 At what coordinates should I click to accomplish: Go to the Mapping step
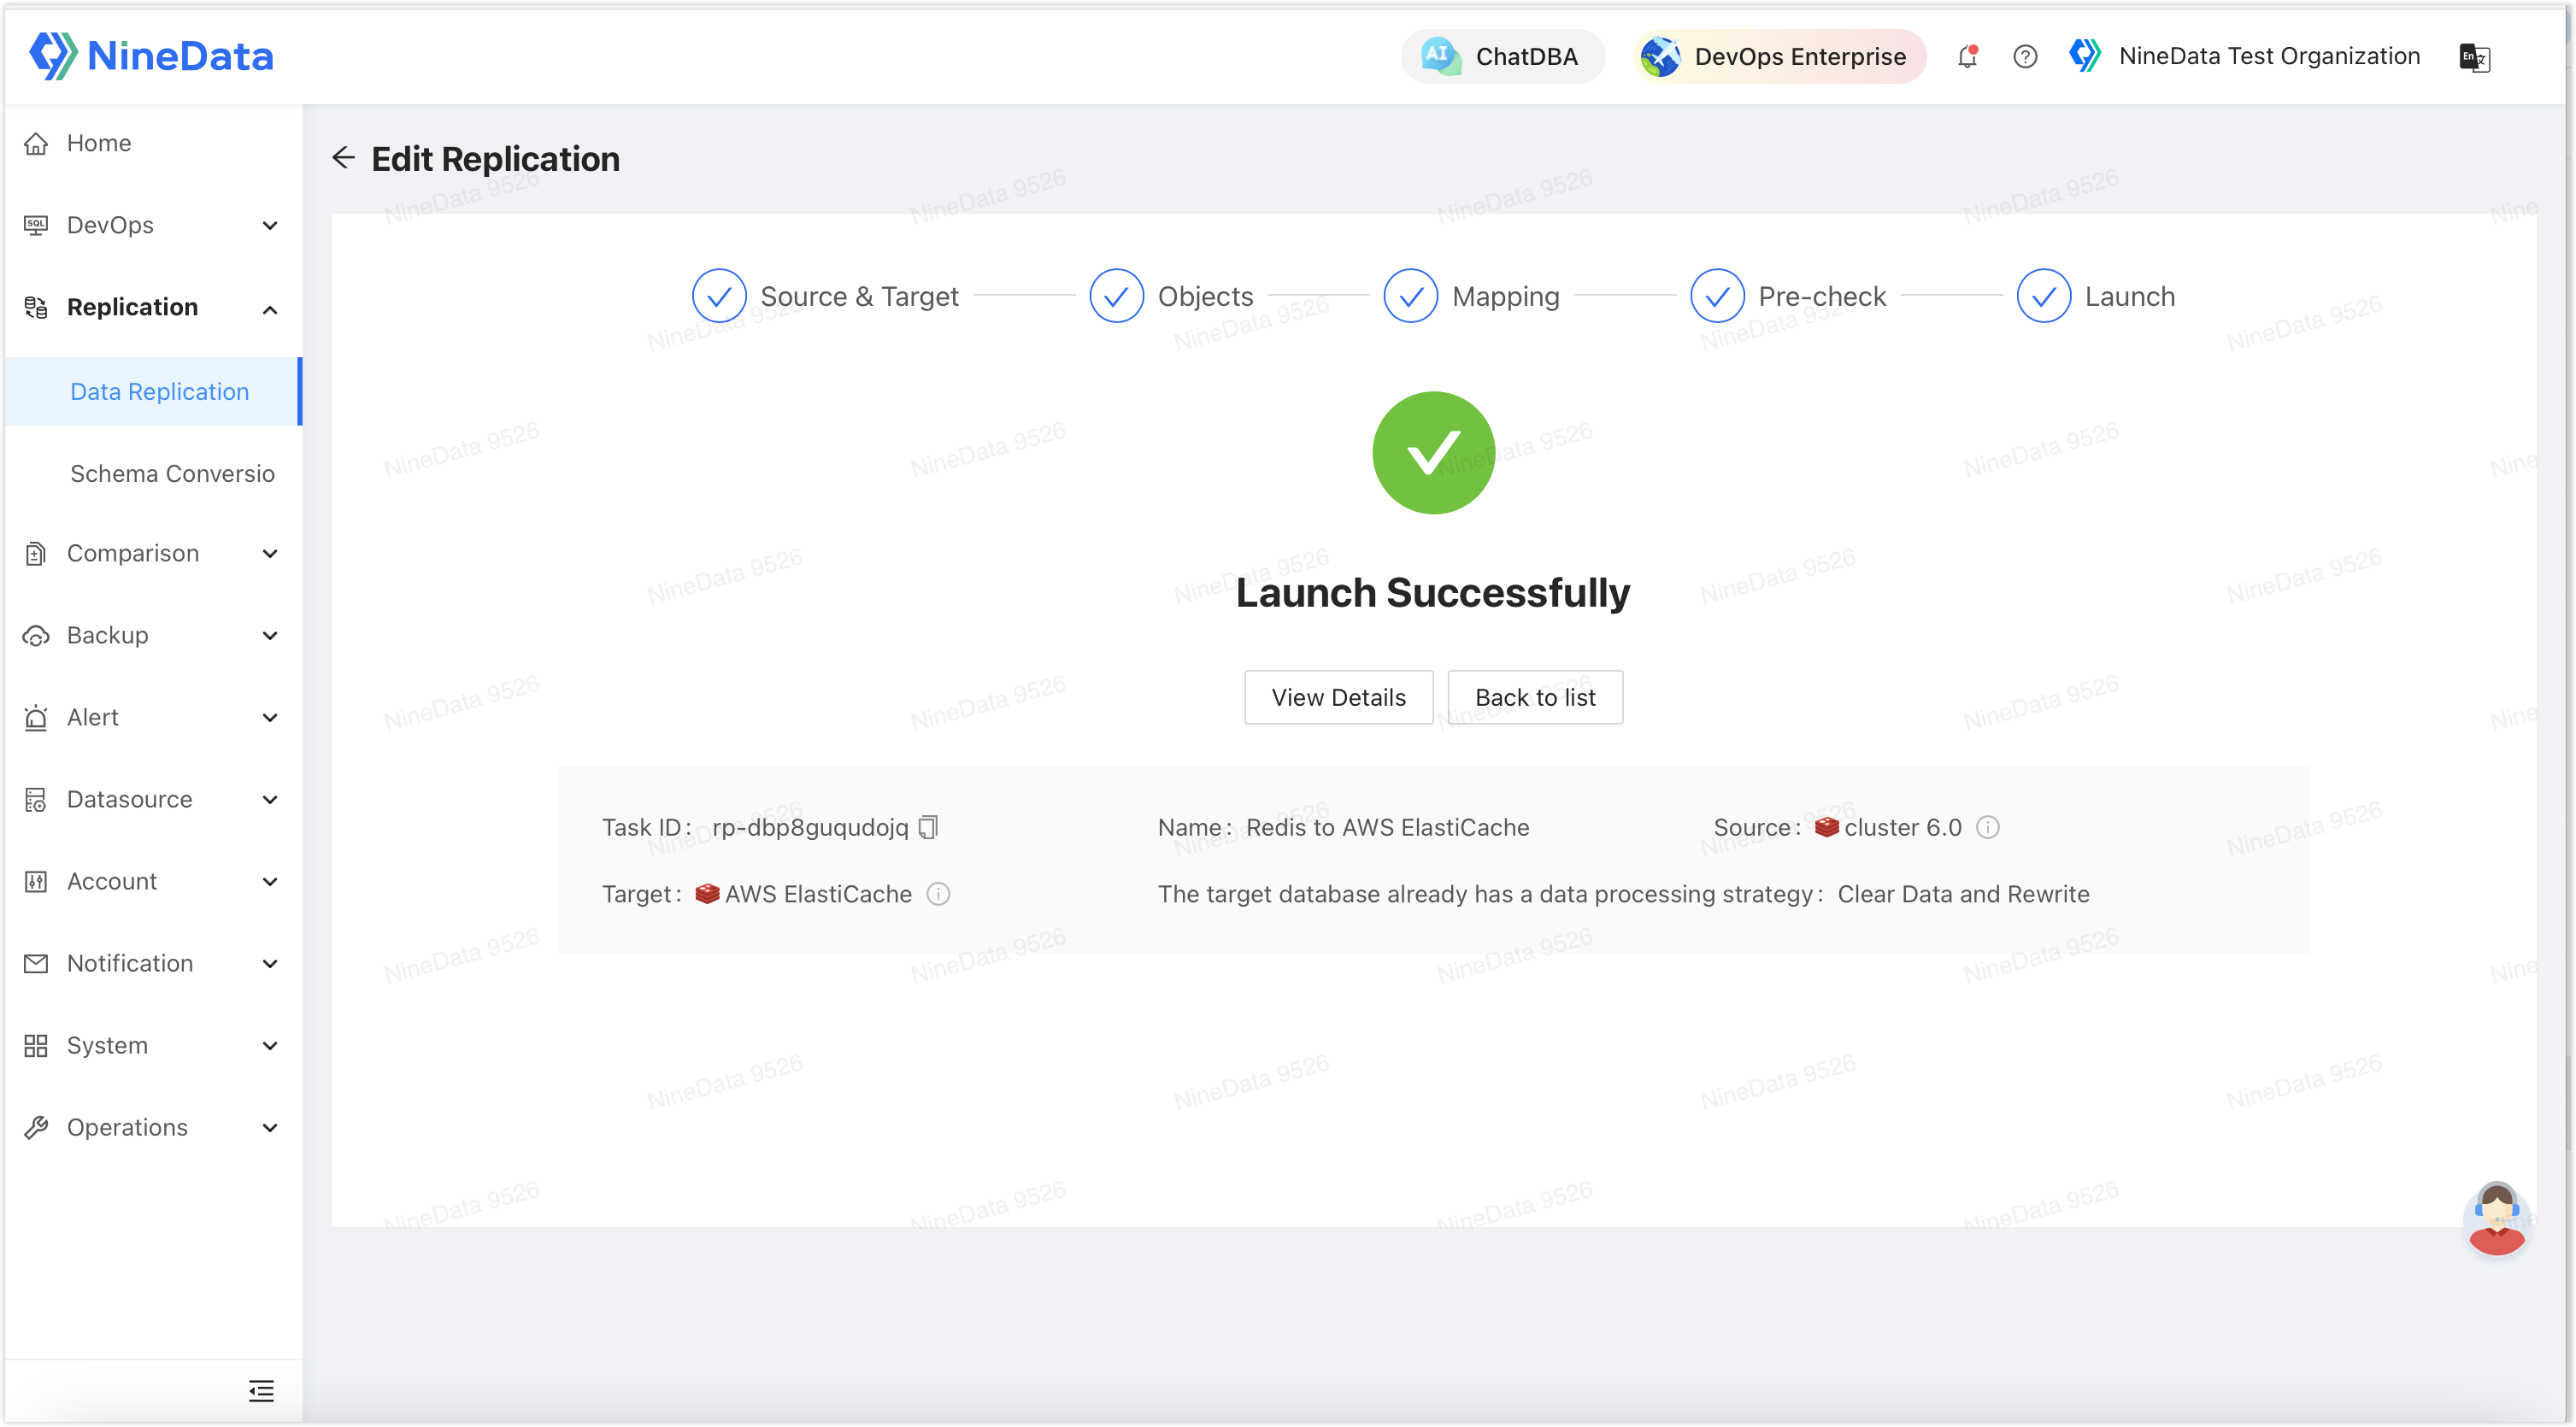(x=1472, y=296)
